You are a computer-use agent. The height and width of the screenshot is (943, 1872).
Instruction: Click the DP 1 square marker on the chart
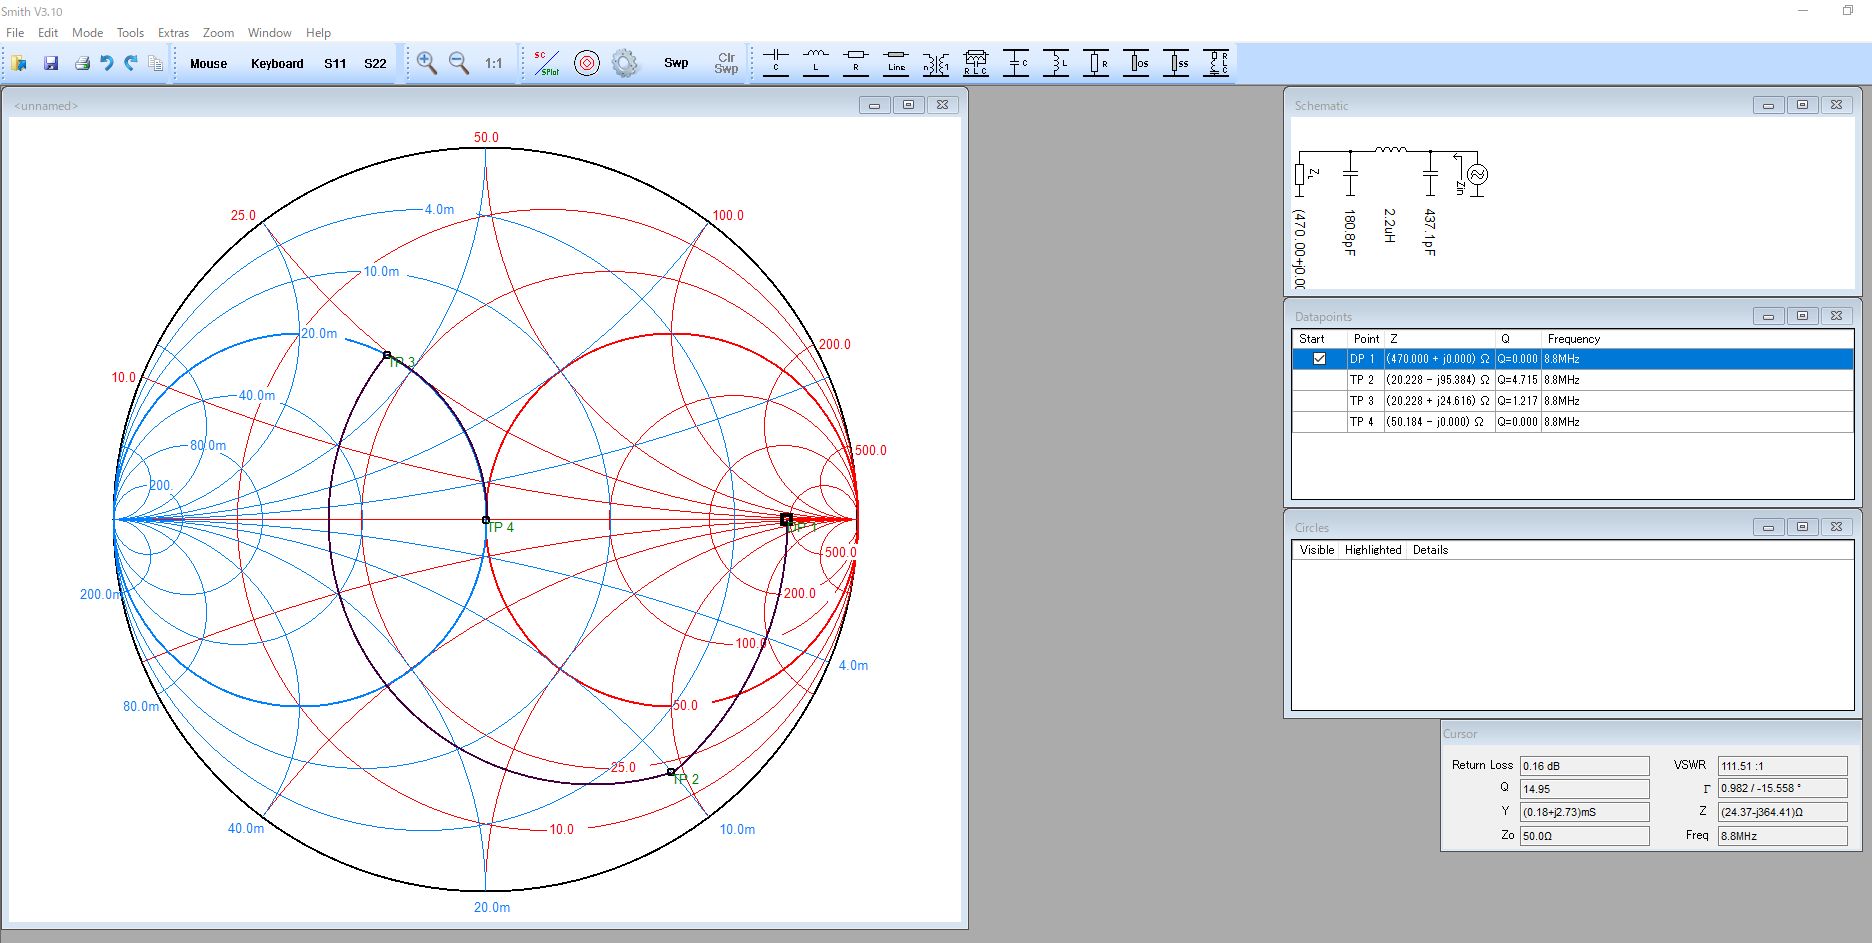coord(786,519)
